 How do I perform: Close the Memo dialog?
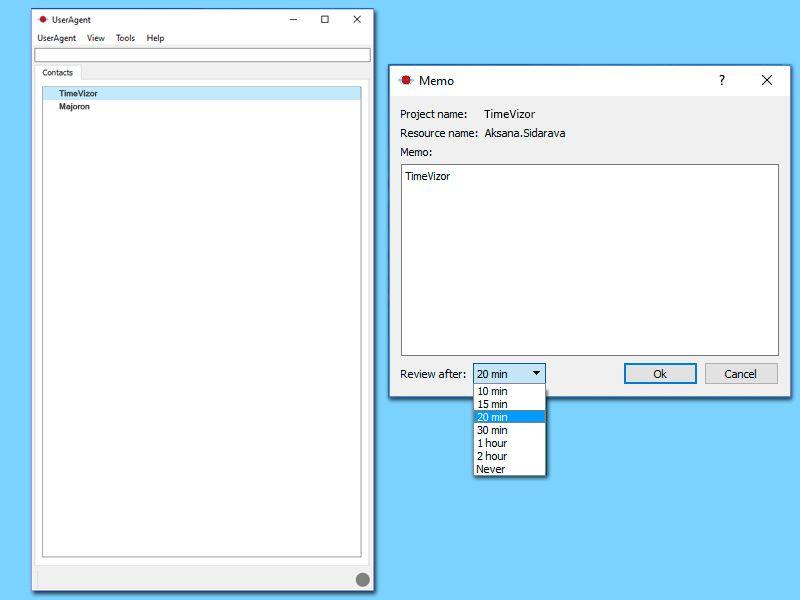(x=766, y=80)
